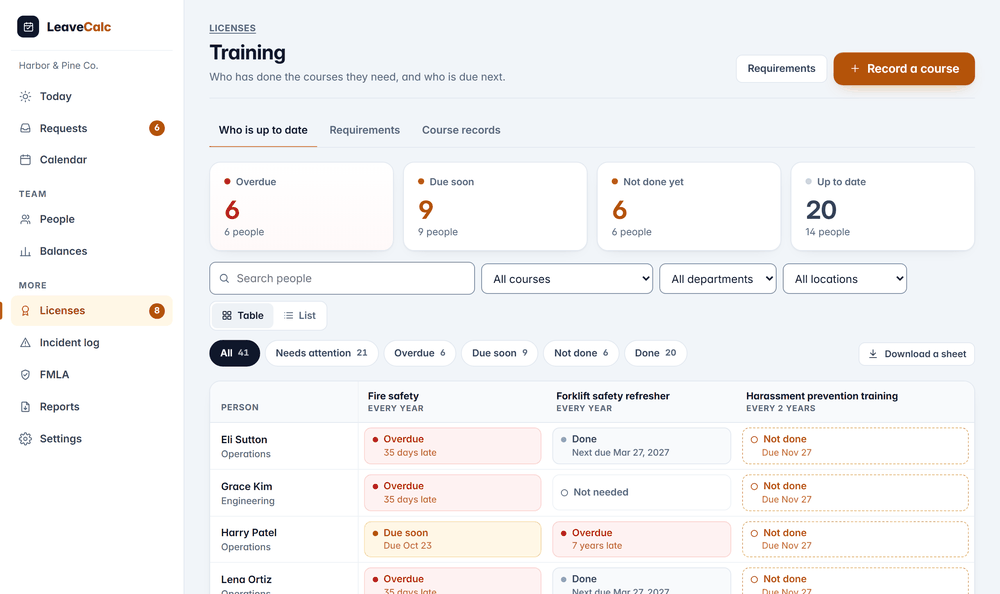Click Lena Ortiz's name
This screenshot has width=1000, height=594.
pos(246,579)
